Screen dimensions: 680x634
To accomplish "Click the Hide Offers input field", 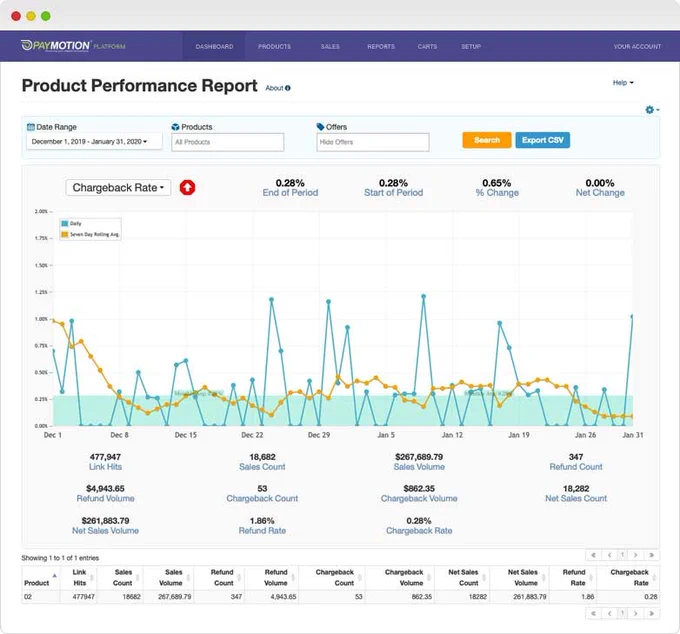I will click(373, 142).
